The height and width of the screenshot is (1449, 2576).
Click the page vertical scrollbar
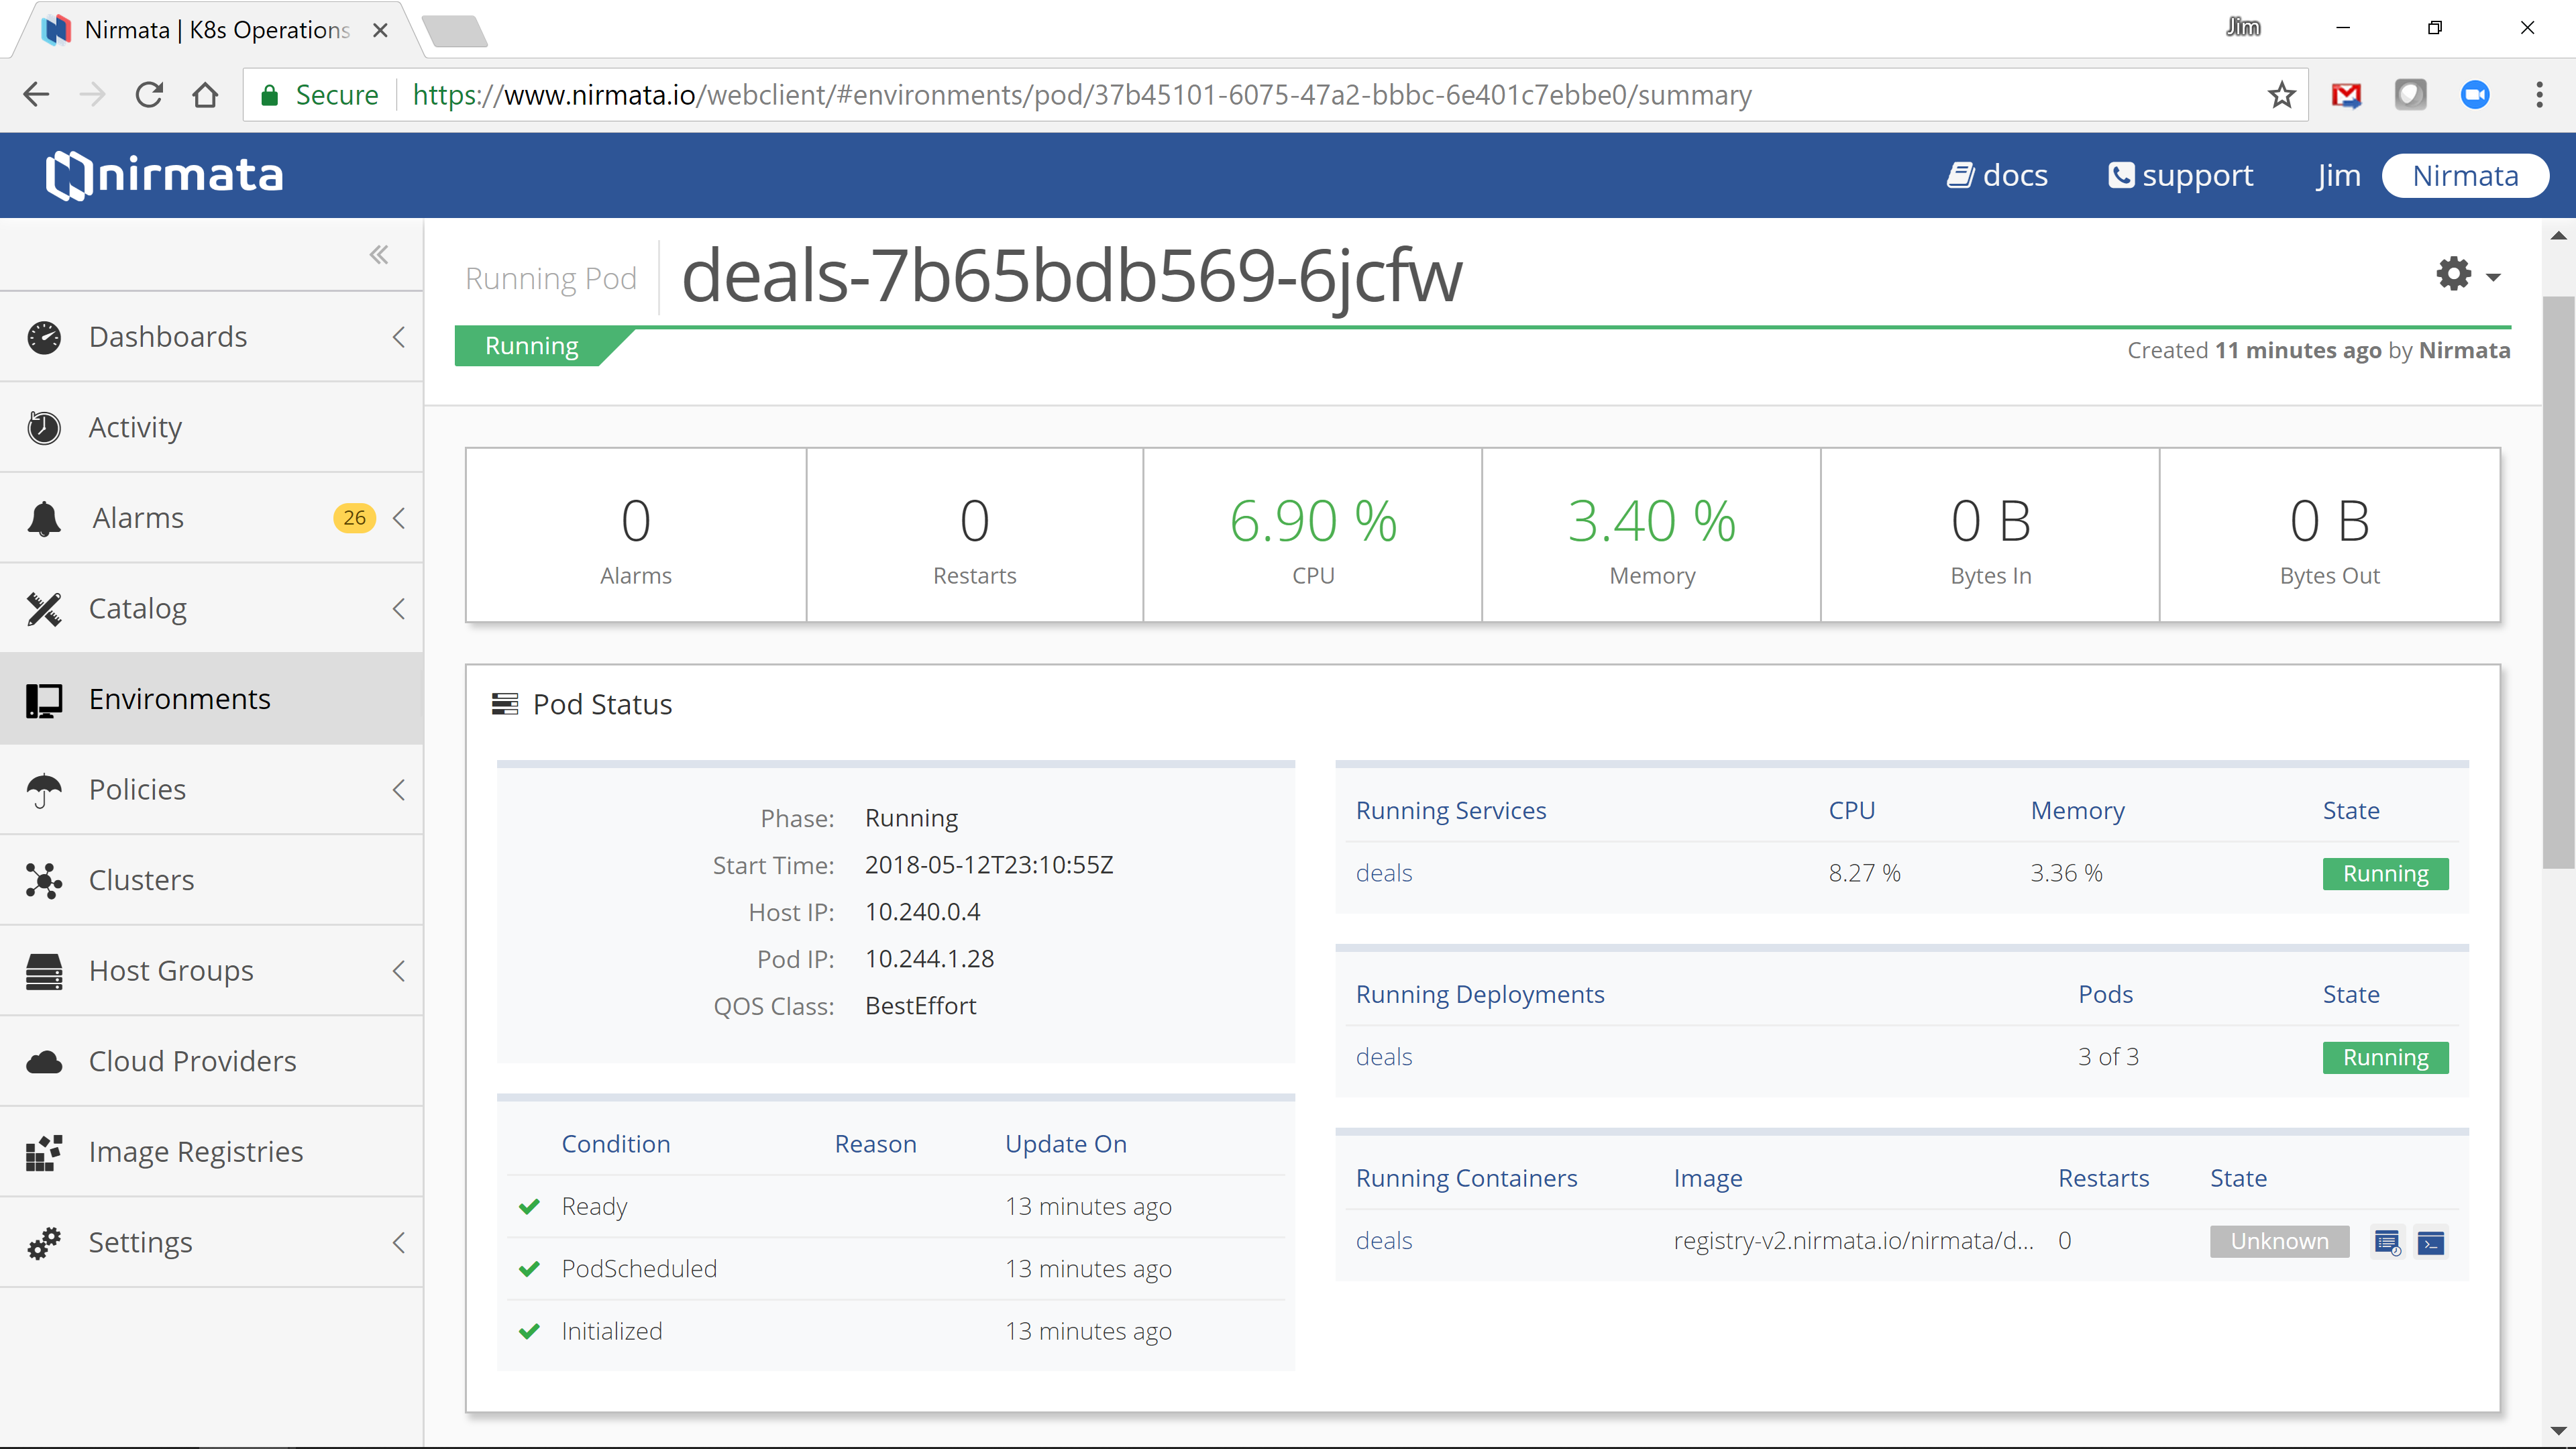pyautogui.click(x=2558, y=582)
